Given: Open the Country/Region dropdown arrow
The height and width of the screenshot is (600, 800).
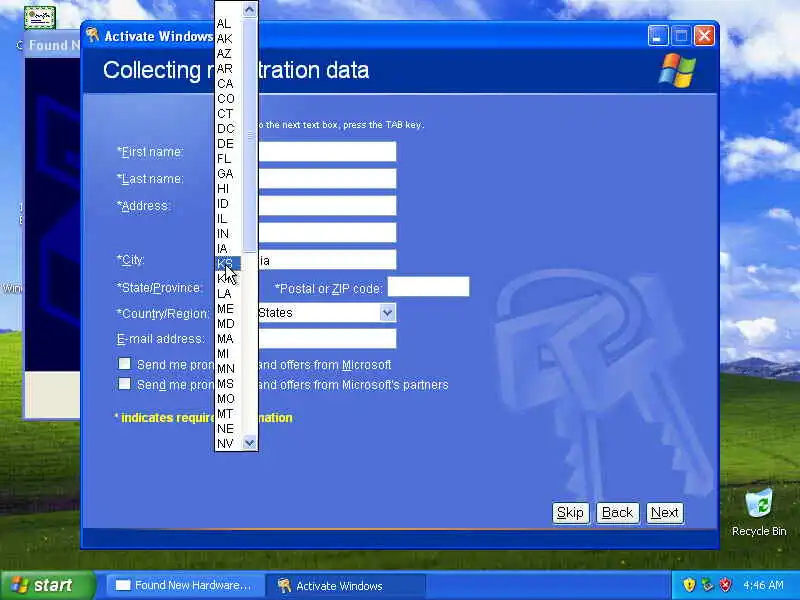Looking at the screenshot, I should click(x=387, y=313).
